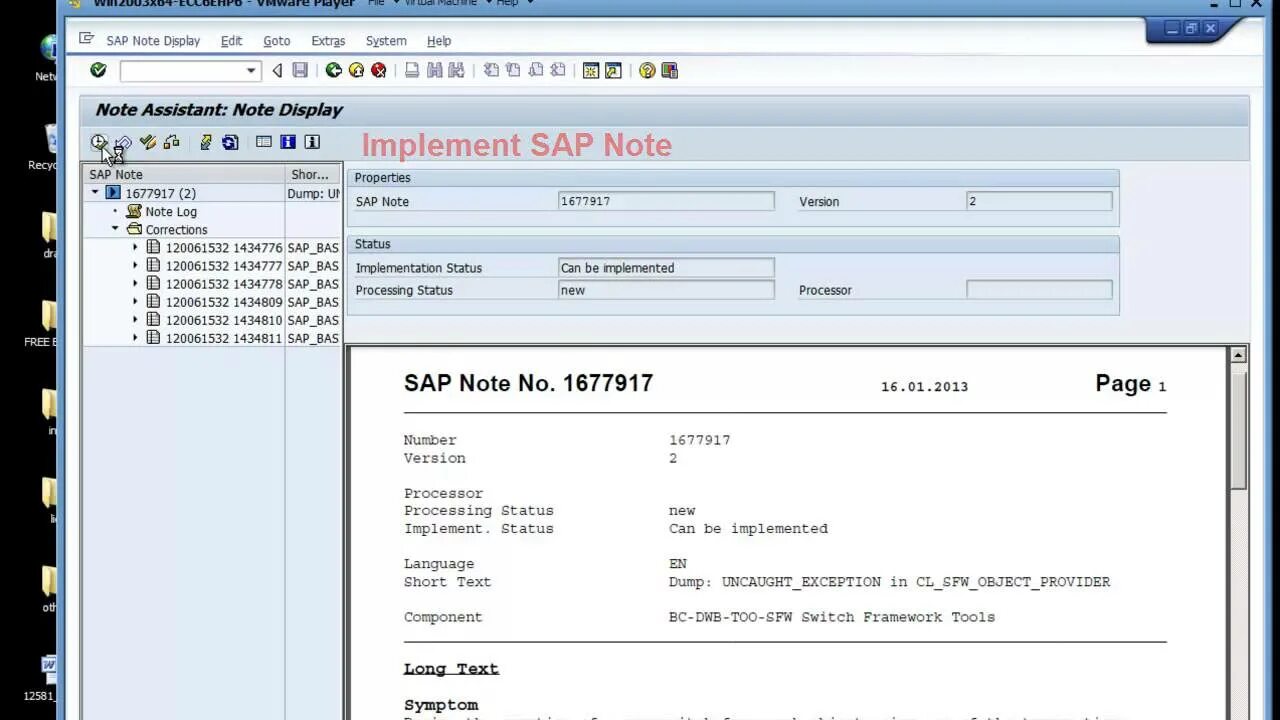Screen dimensions: 1280x720
Task: Open the Goto menu
Action: pyautogui.click(x=277, y=41)
